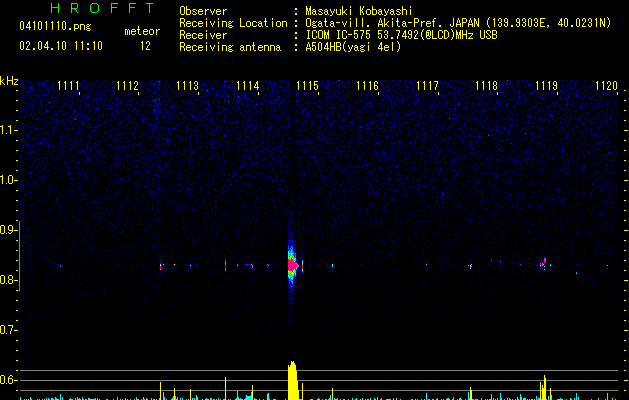Image resolution: width=629 pixels, height=400 pixels.
Task: Click time marker 1118
Action: click(486, 86)
